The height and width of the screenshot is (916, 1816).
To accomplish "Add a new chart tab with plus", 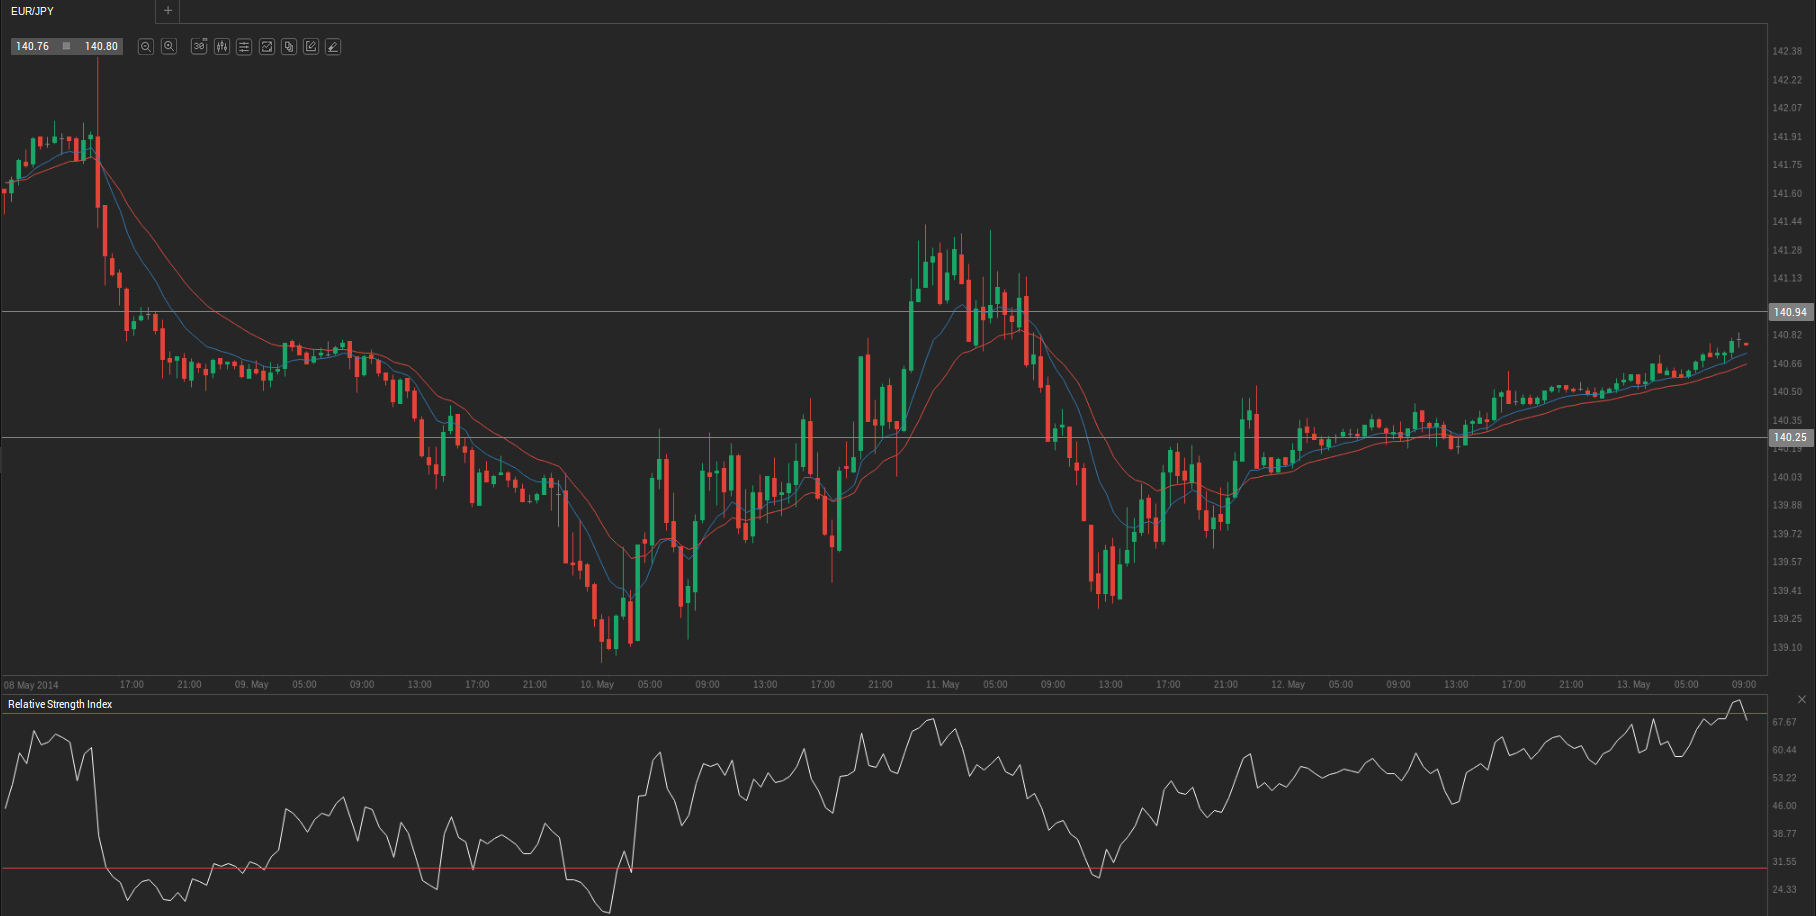I will [x=168, y=11].
